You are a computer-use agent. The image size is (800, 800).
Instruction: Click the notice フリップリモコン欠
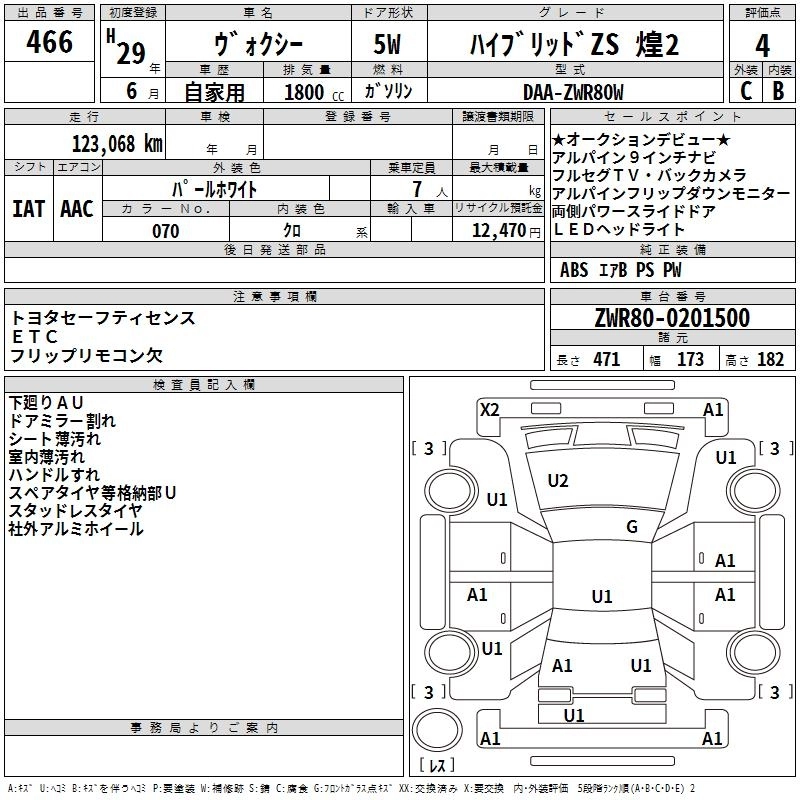click(86, 356)
